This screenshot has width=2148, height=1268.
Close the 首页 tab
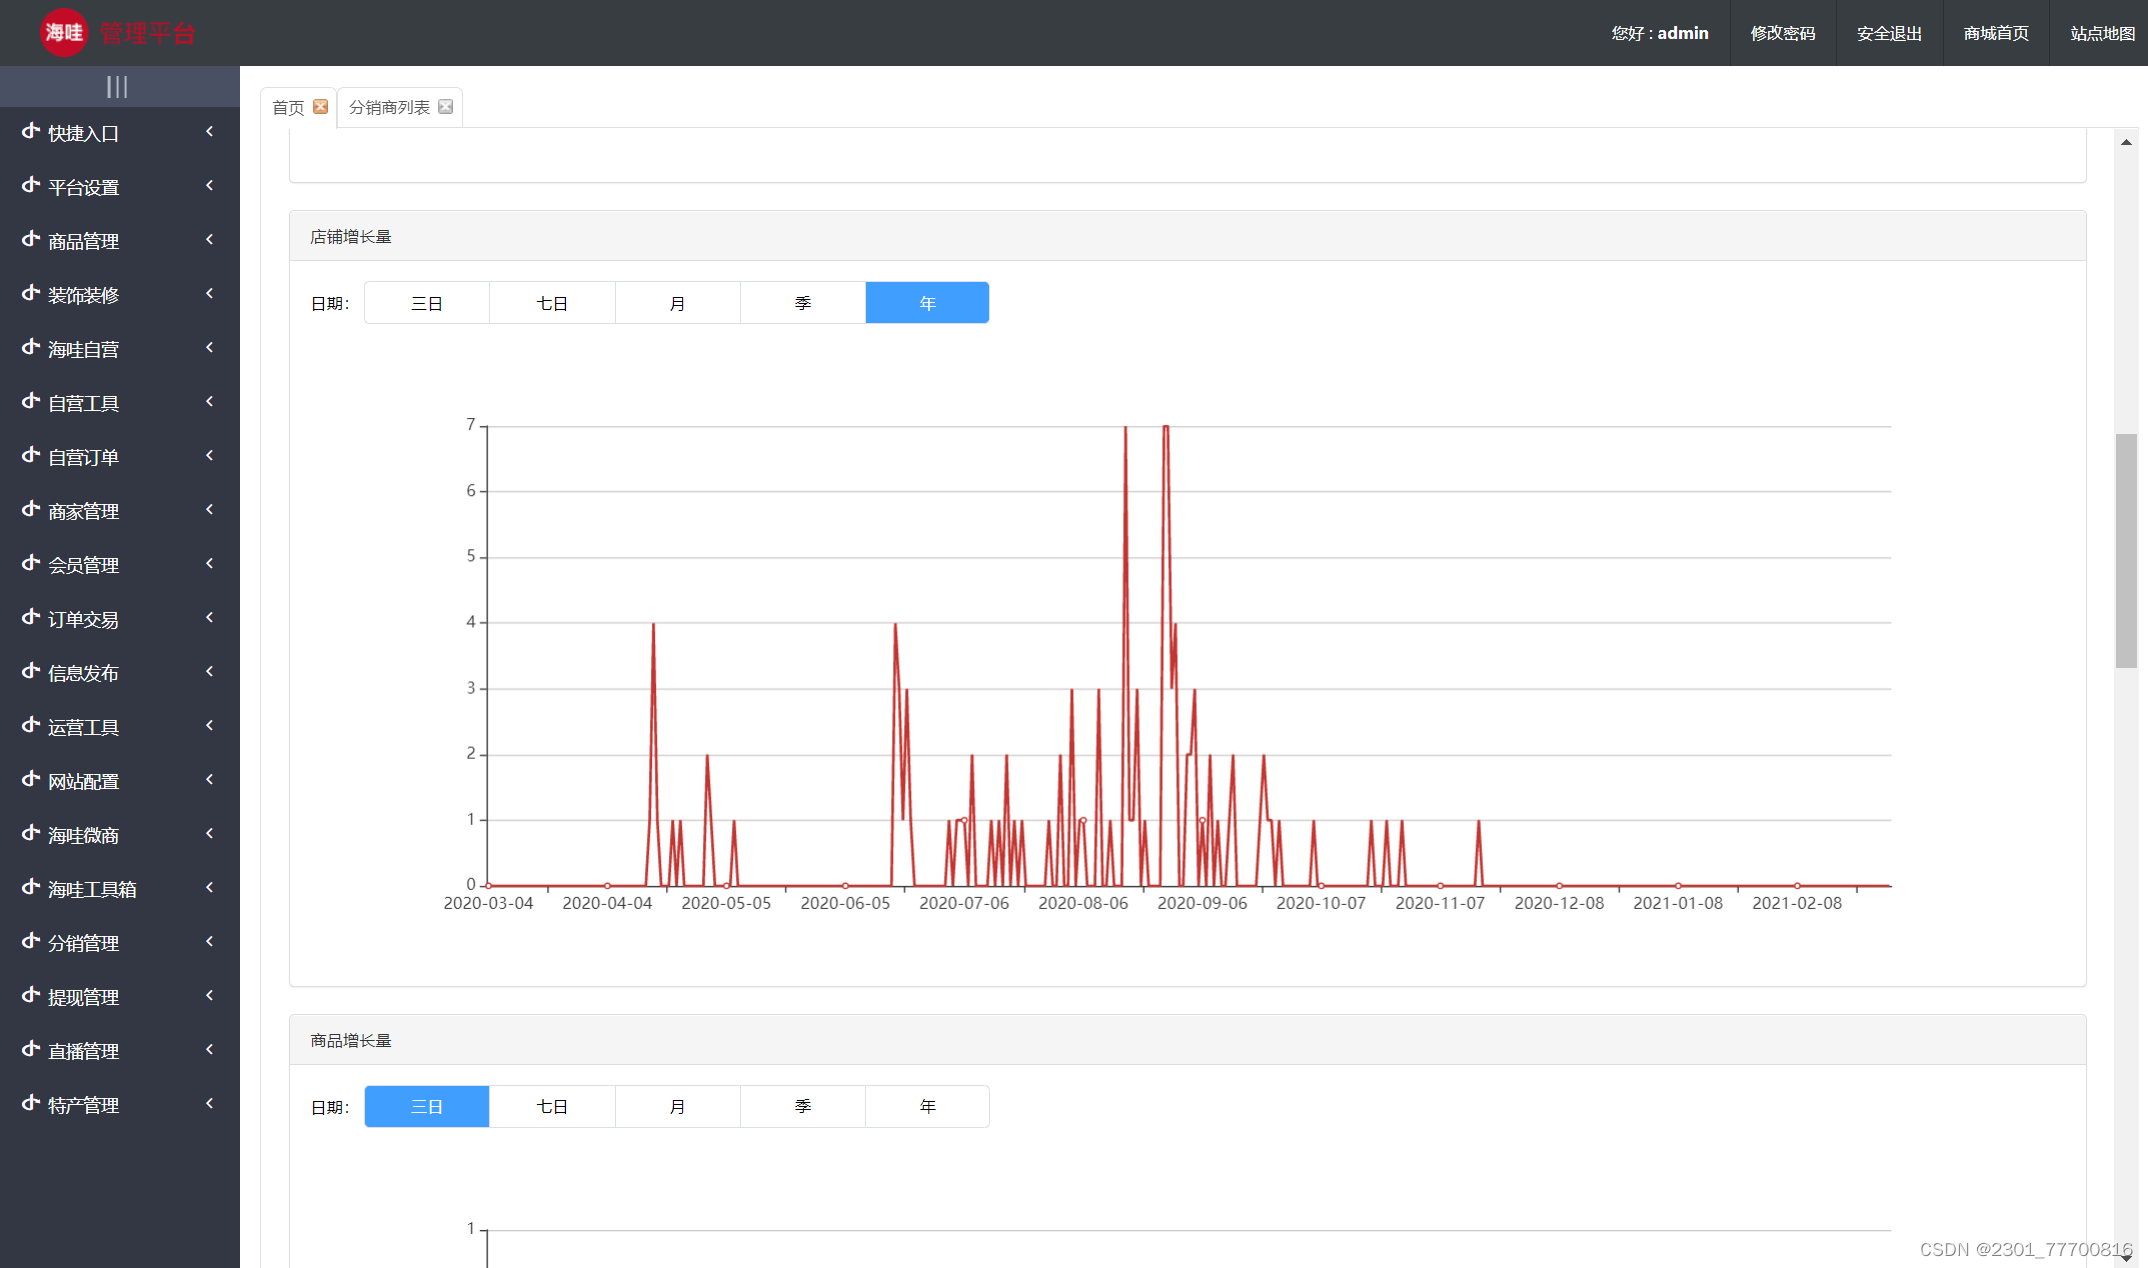click(x=320, y=107)
